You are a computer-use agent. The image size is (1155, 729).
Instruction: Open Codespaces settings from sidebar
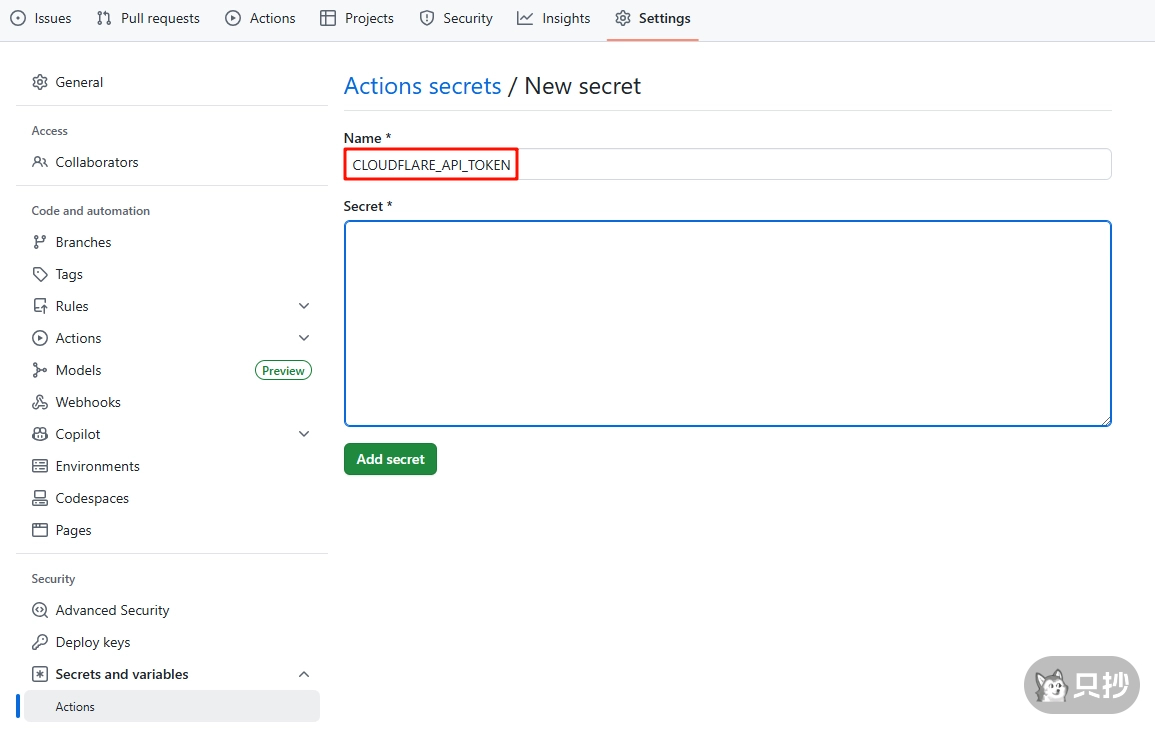(x=39, y=498)
